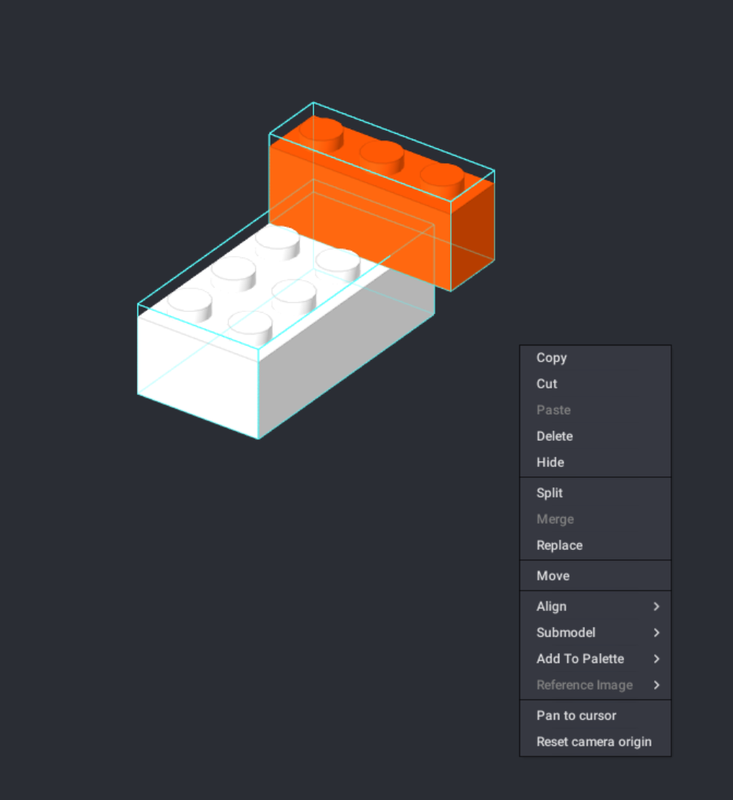Open the Add To Palette submenu
The image size is (733, 800).
click(x=595, y=659)
